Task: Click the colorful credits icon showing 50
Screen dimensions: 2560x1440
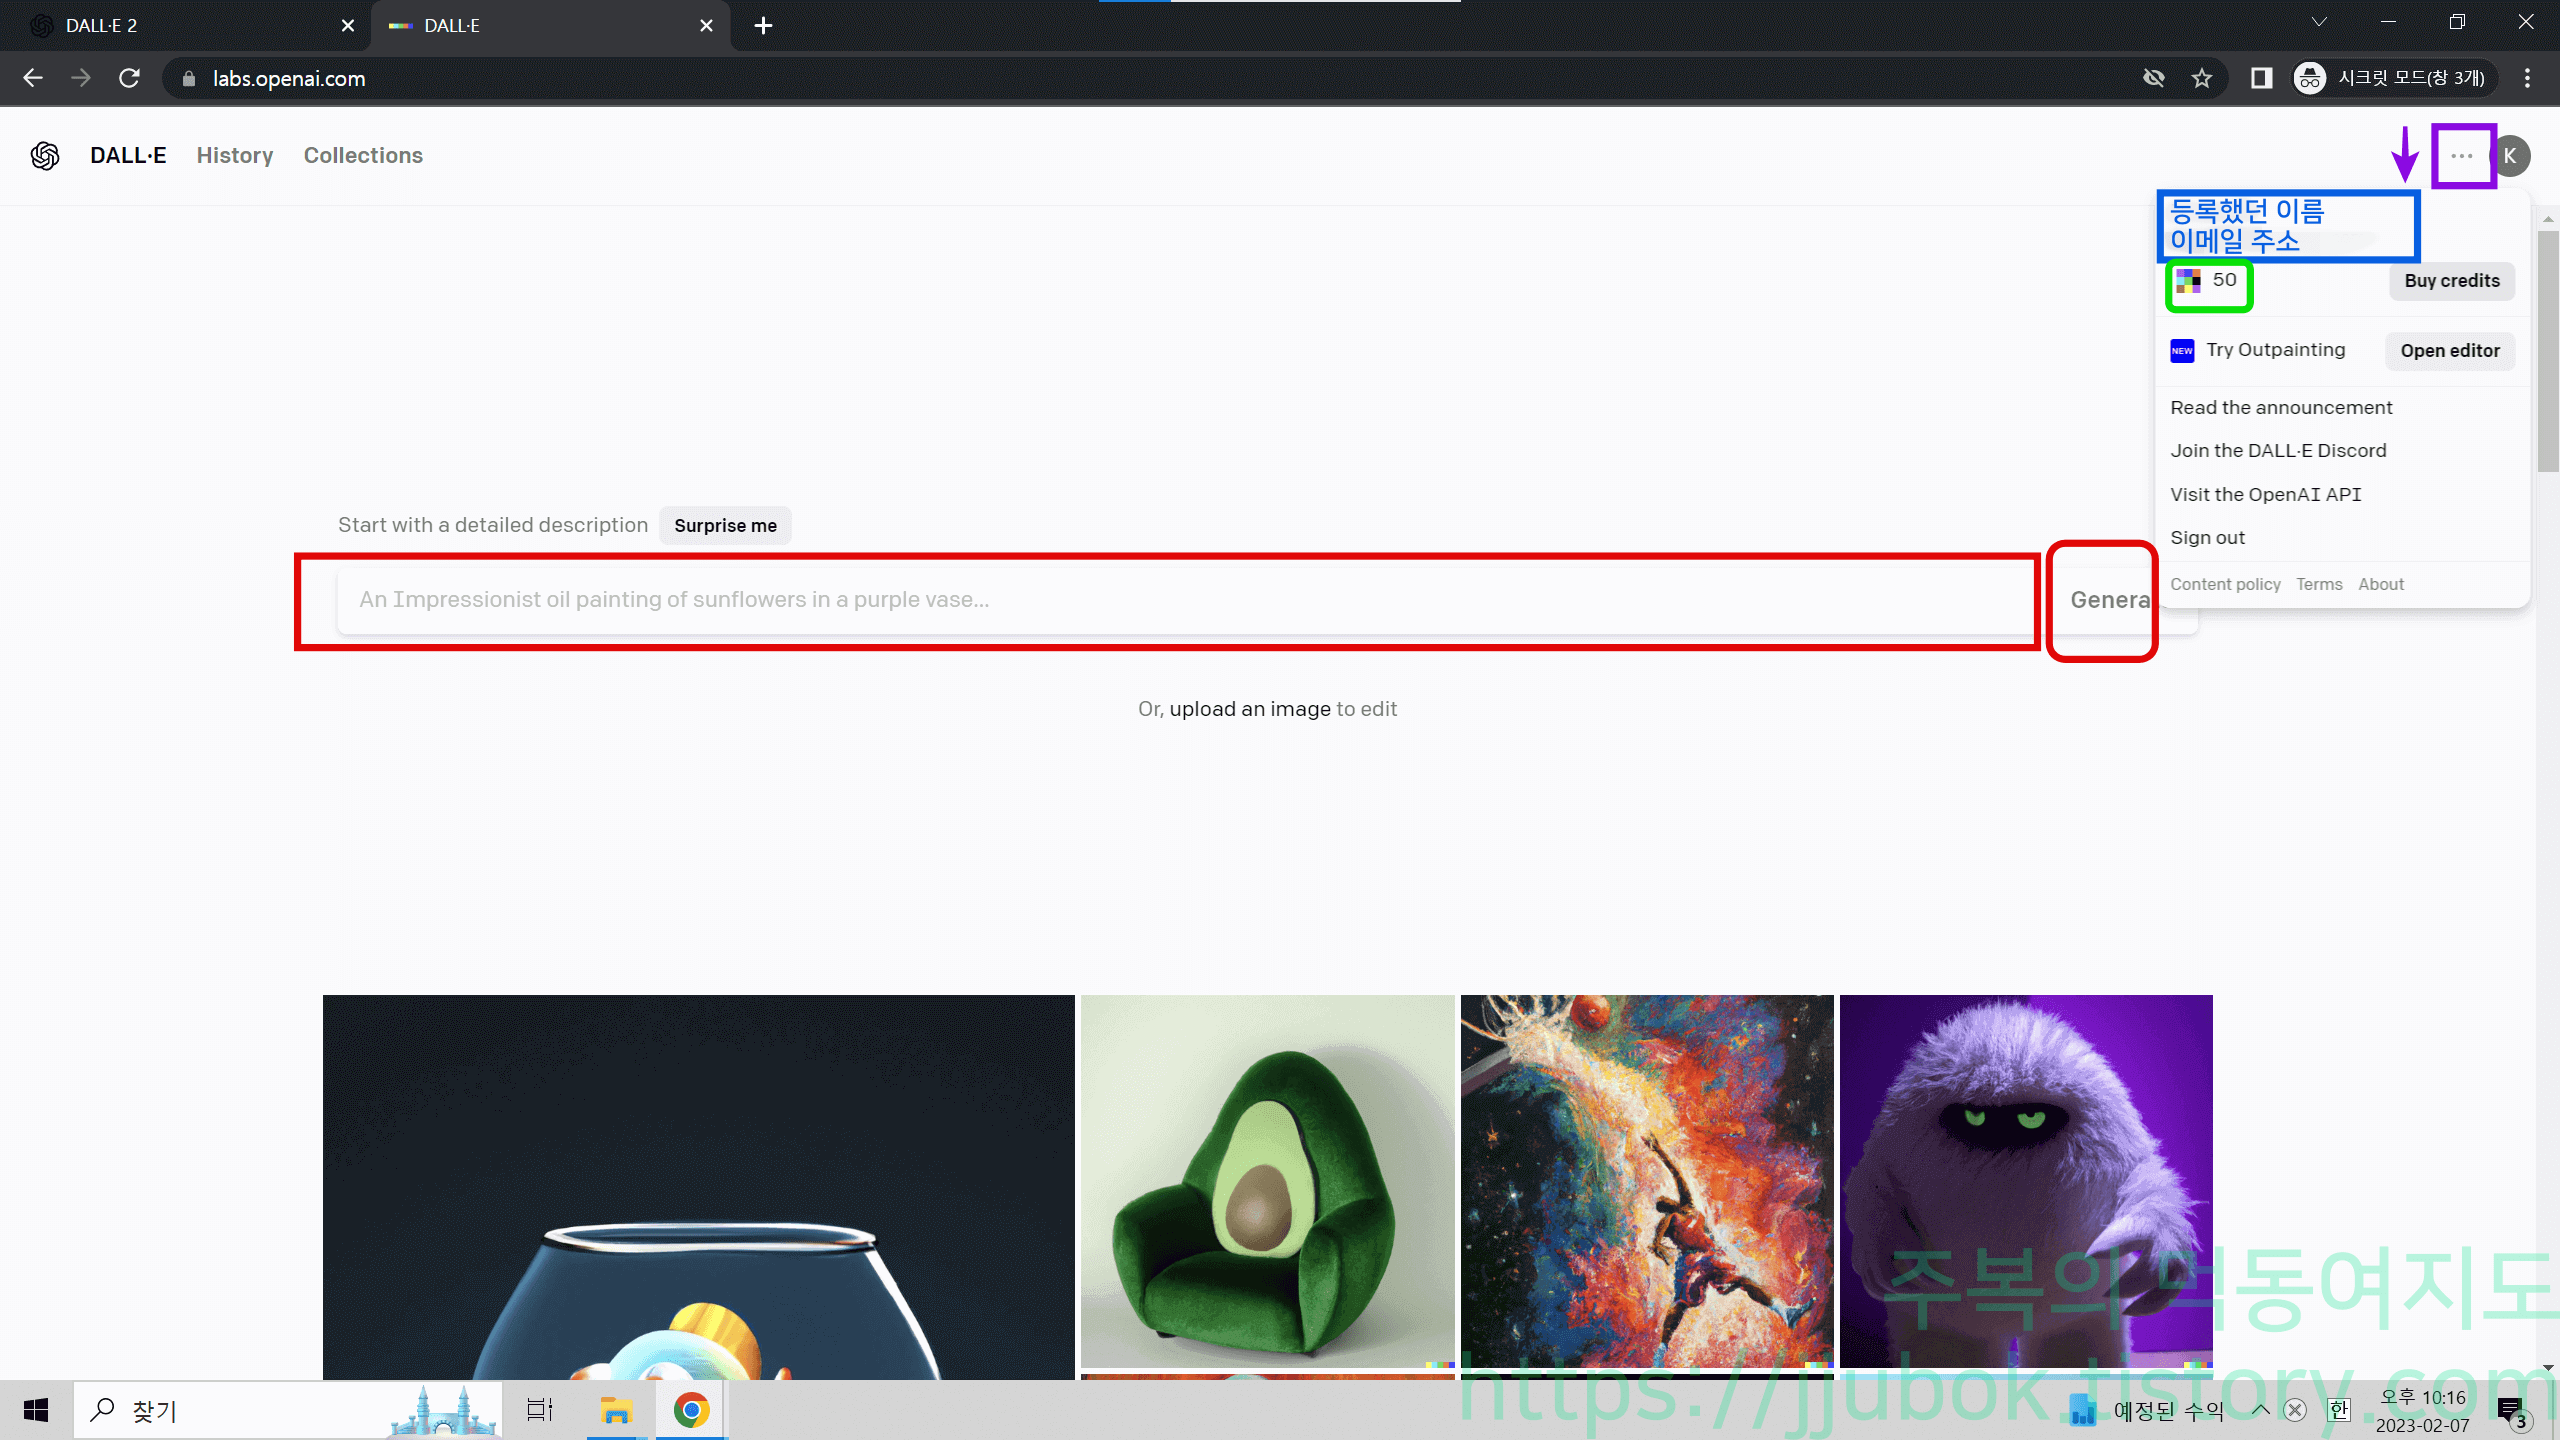Action: pos(2188,281)
